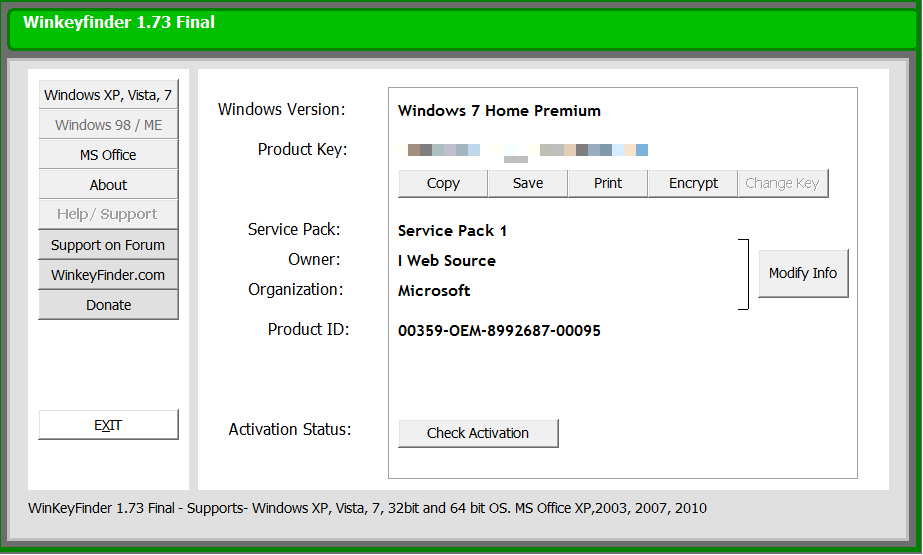Viewport: 923px width, 555px height.
Task: Open Modify Info for owner and organization
Action: 803,273
